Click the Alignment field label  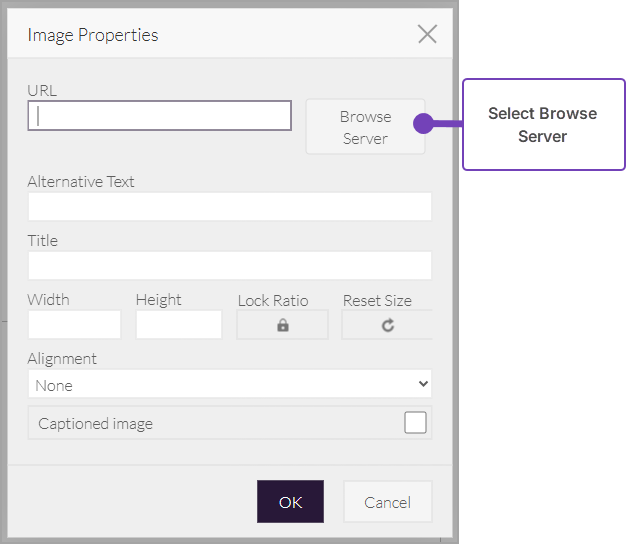(62, 359)
